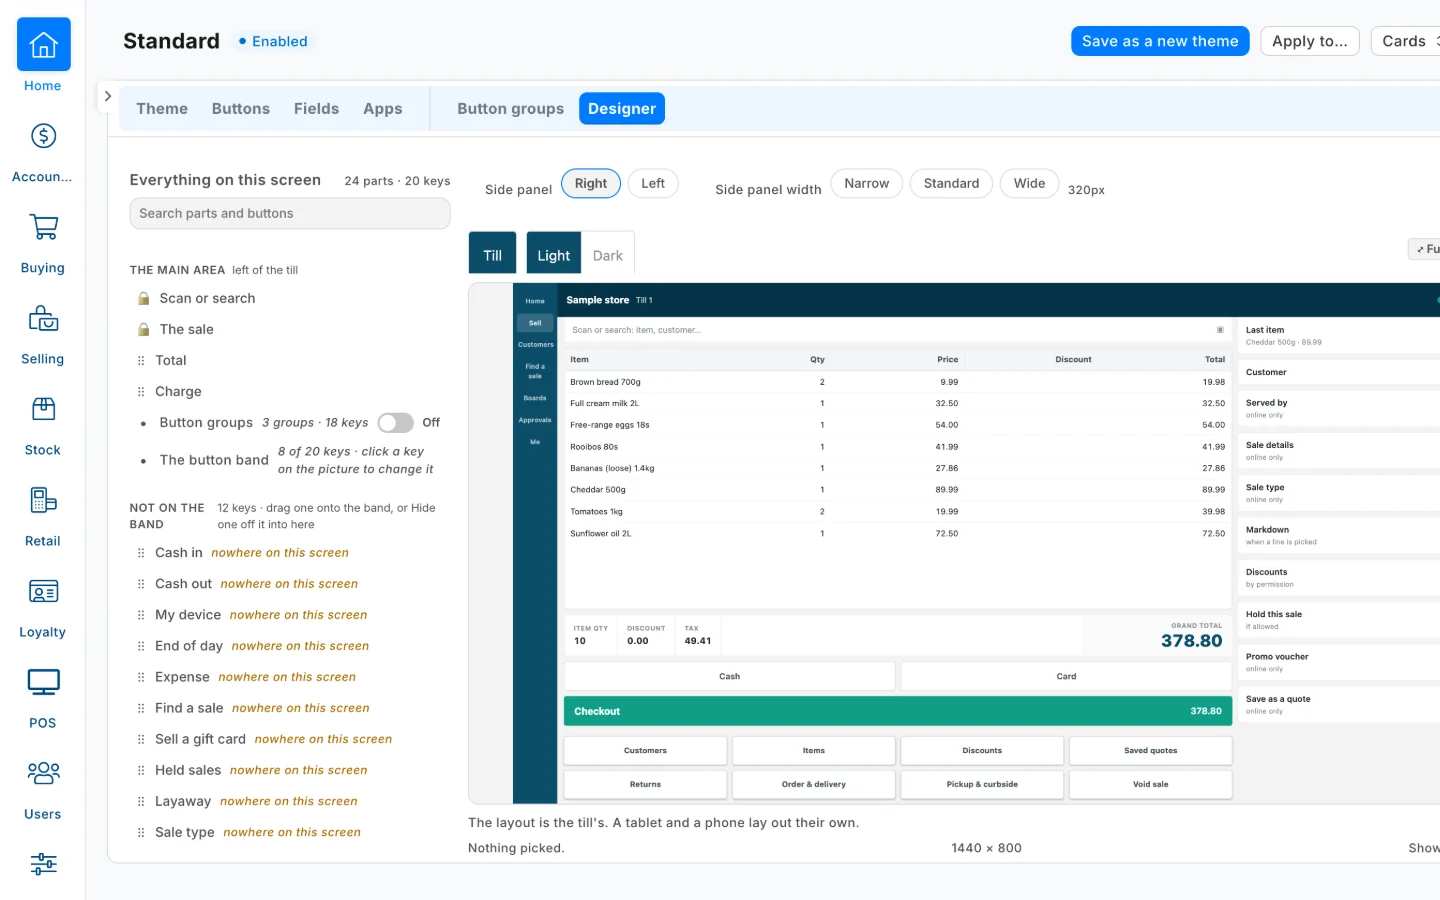Click the drag handle beside Layaway
This screenshot has width=1440, height=900.
141,801
